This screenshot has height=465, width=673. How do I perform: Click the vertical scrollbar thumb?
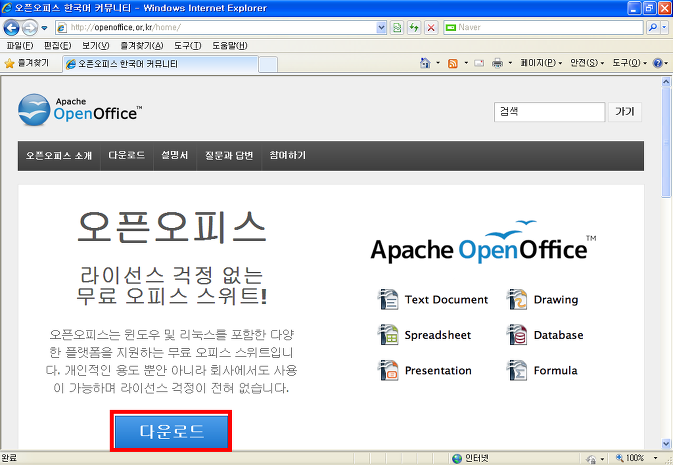tap(666, 143)
